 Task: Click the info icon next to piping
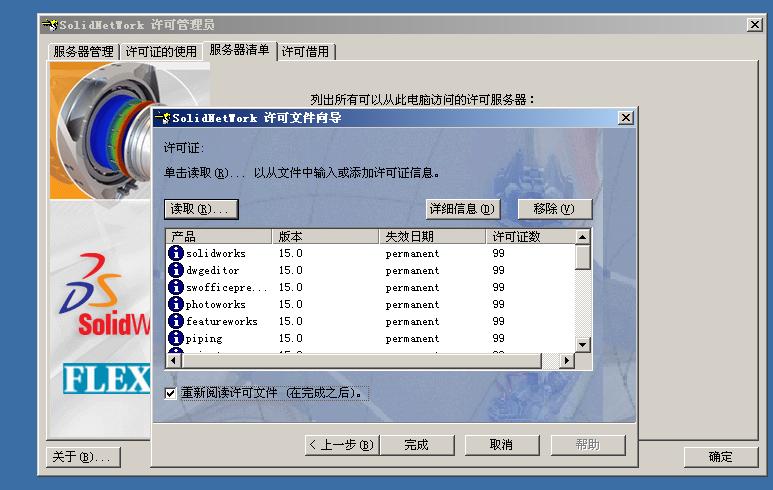(176, 338)
